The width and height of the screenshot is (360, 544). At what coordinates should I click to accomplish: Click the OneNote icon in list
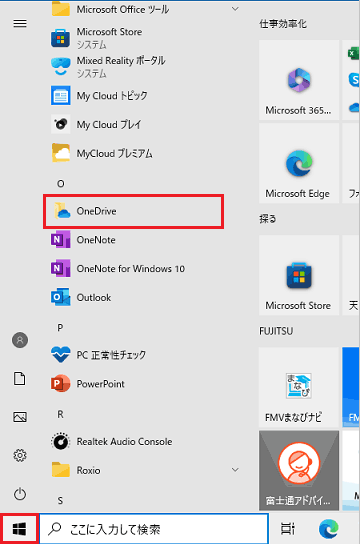pos(61,240)
